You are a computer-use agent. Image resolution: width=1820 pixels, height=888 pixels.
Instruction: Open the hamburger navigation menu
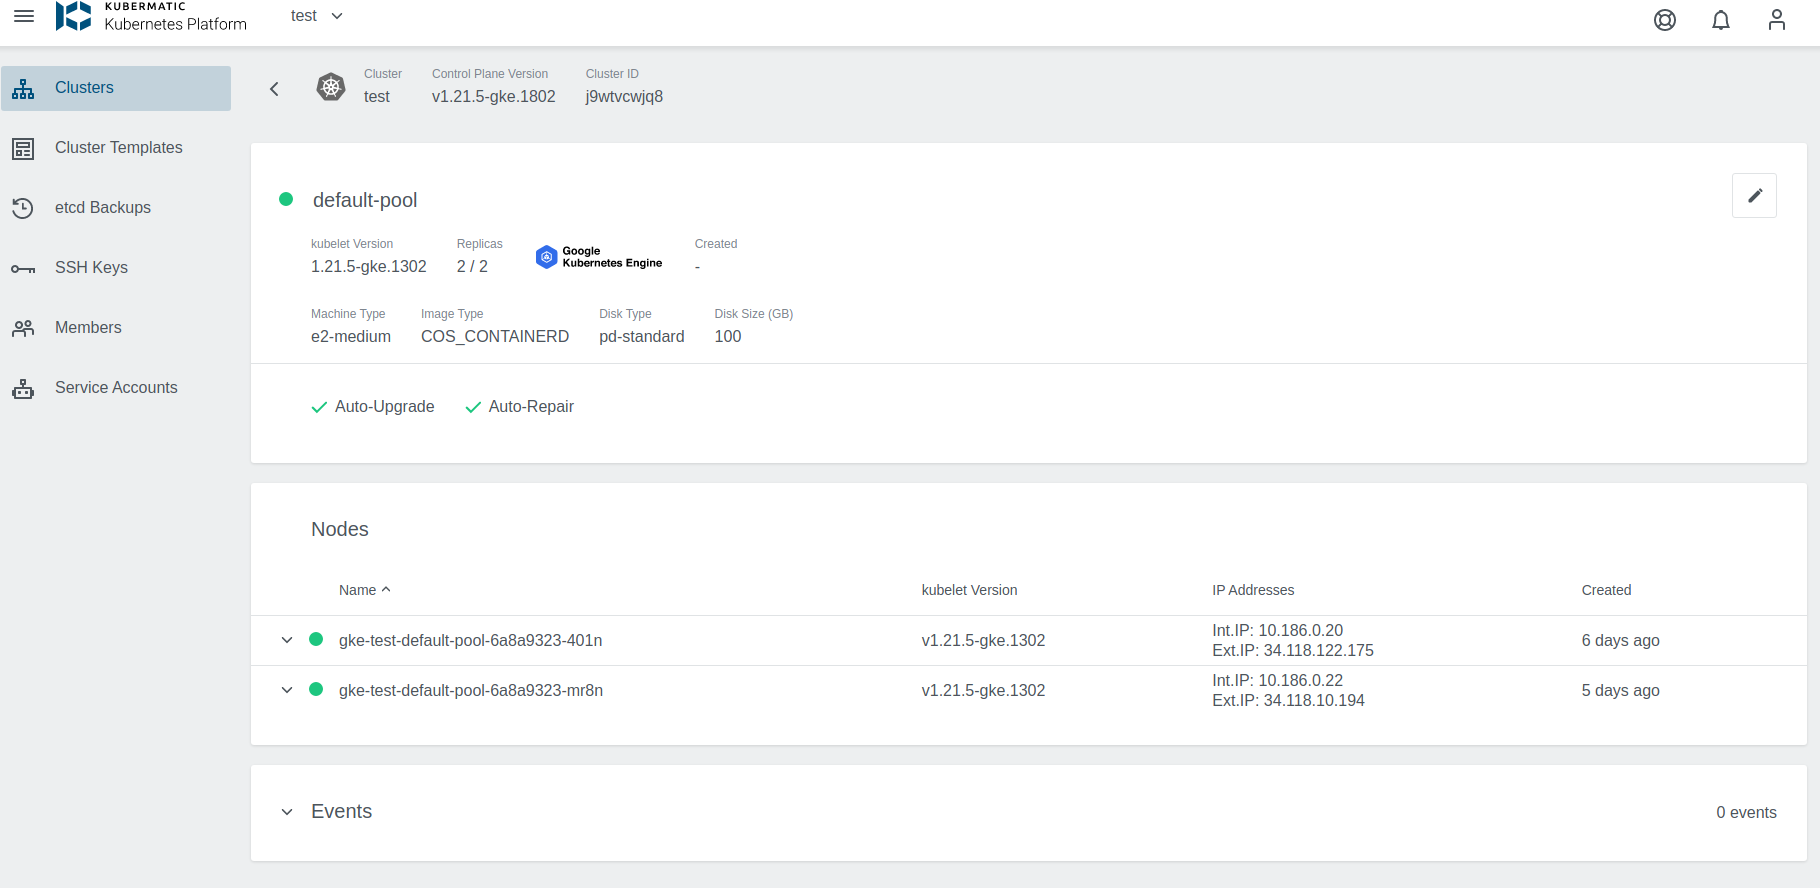point(24,16)
